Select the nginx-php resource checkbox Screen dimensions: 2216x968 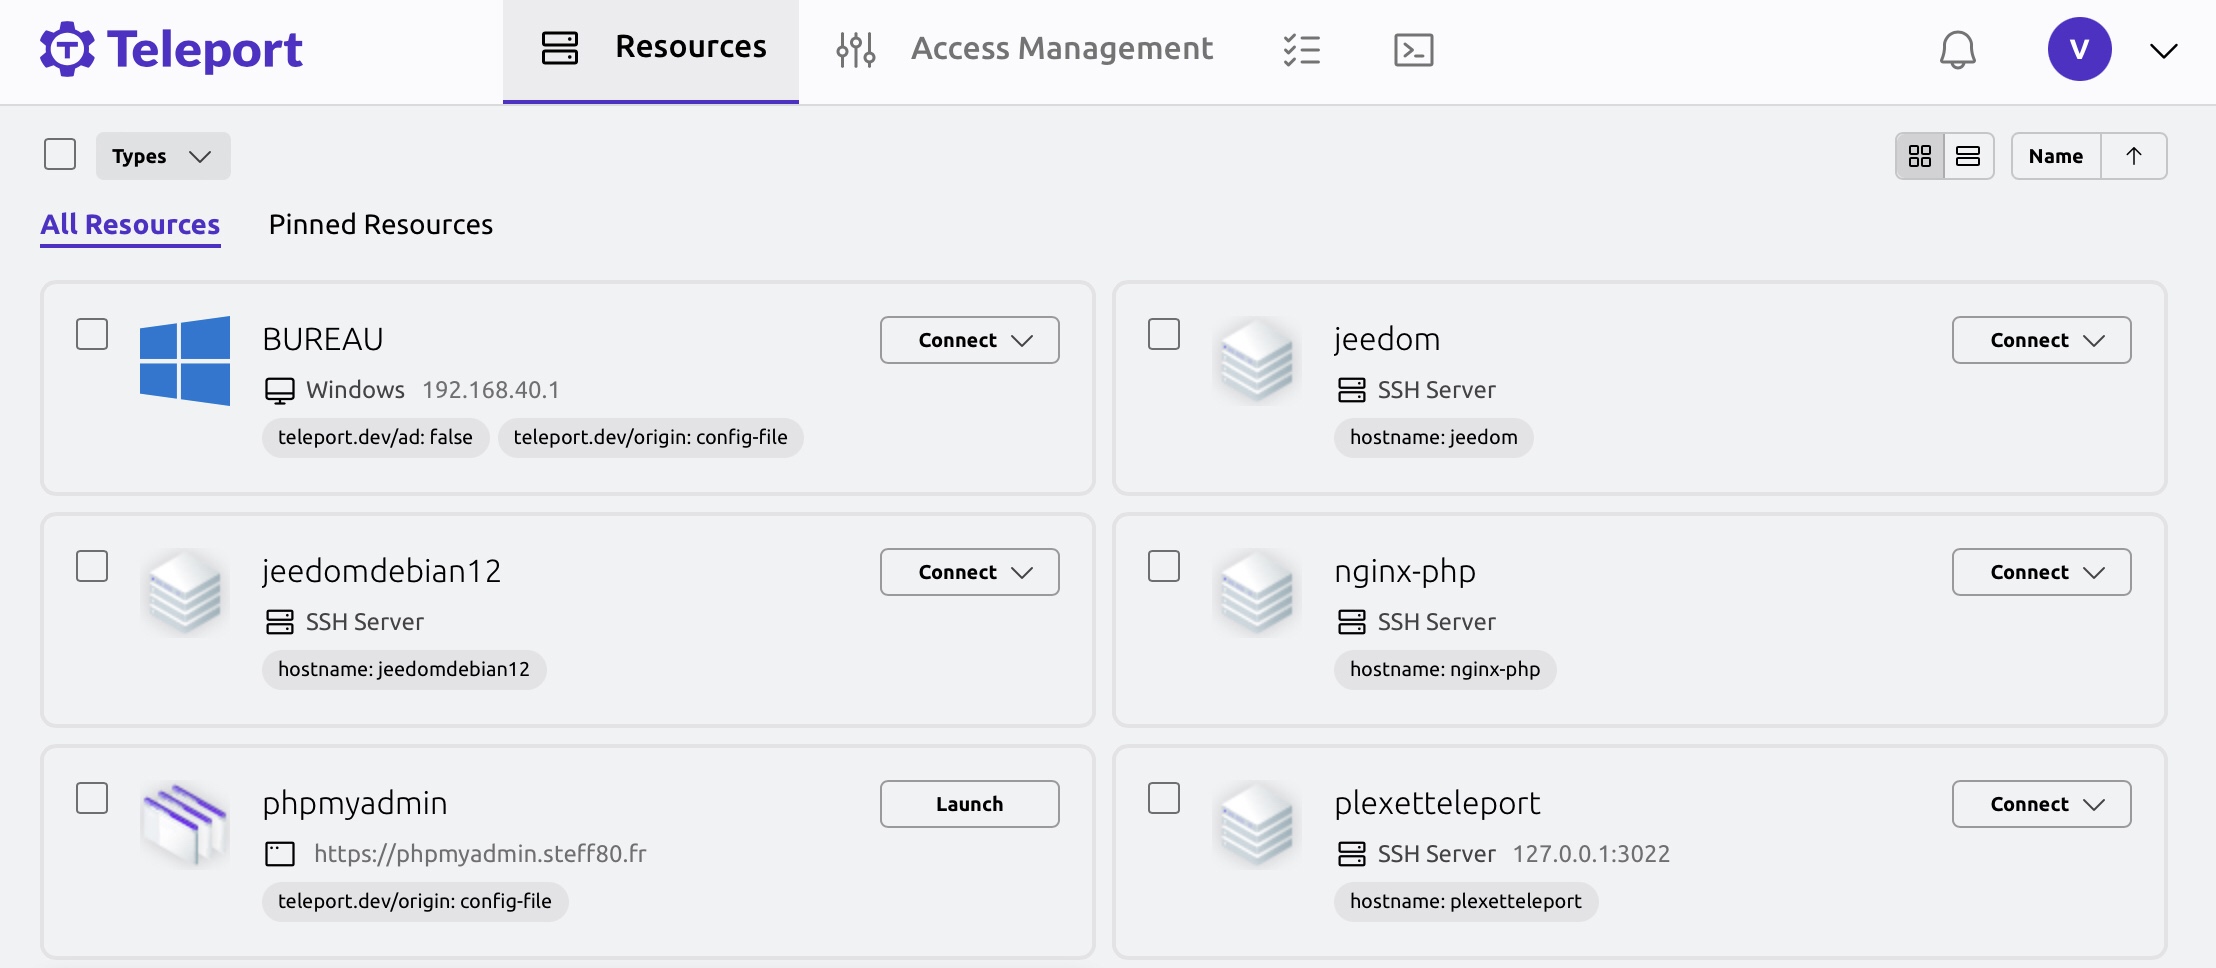(x=1164, y=566)
